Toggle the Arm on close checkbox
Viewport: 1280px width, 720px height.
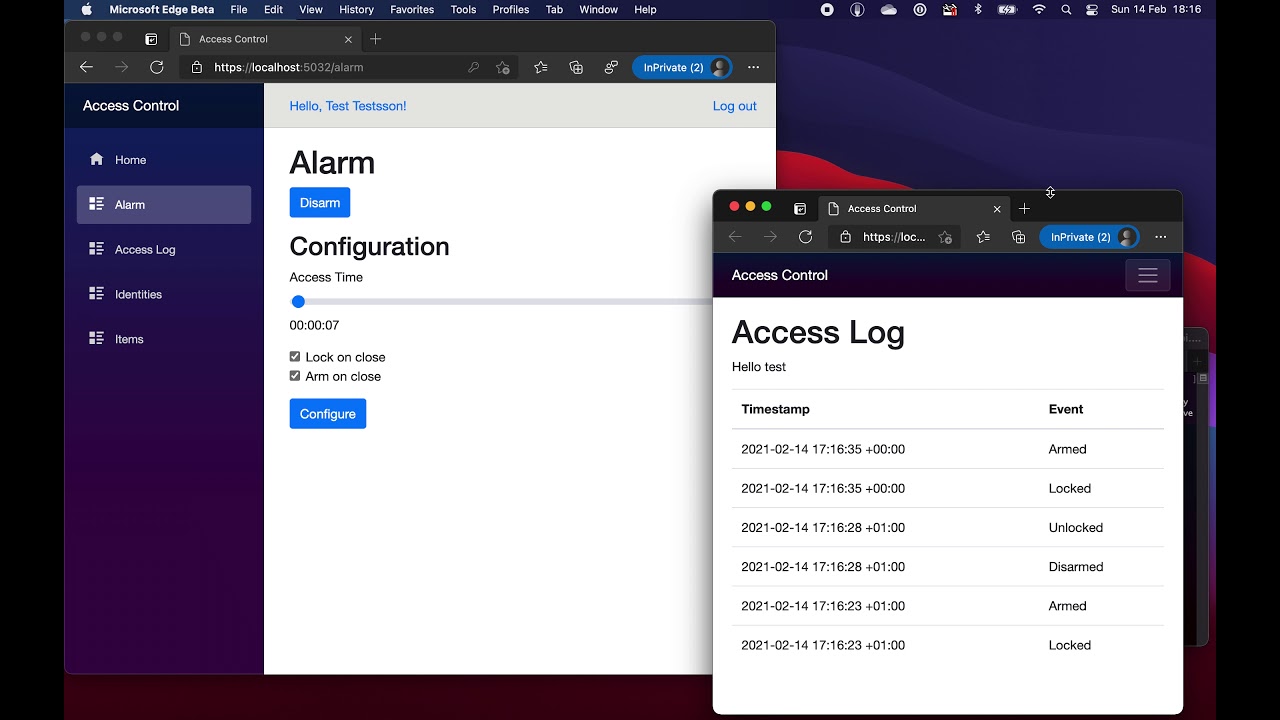(295, 376)
